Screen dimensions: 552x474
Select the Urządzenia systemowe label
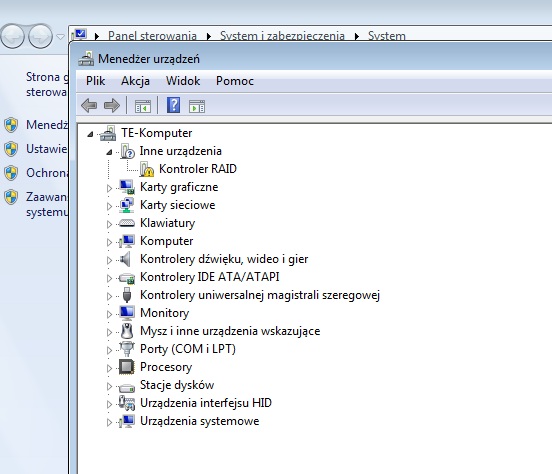point(199,421)
